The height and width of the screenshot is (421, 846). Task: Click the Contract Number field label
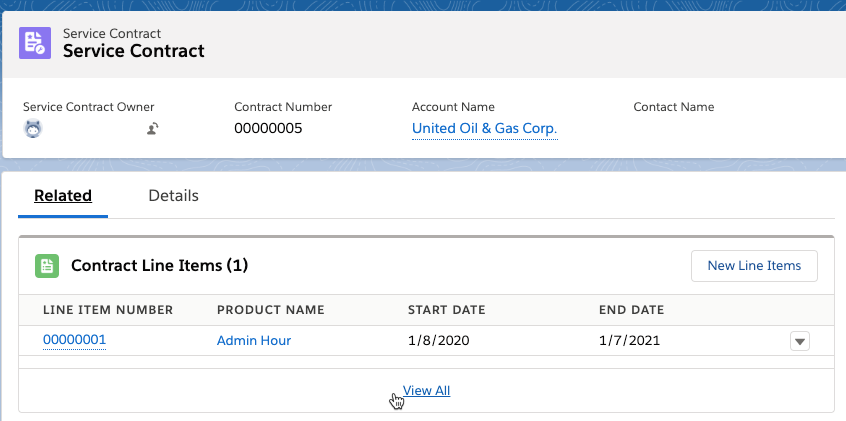pos(283,107)
